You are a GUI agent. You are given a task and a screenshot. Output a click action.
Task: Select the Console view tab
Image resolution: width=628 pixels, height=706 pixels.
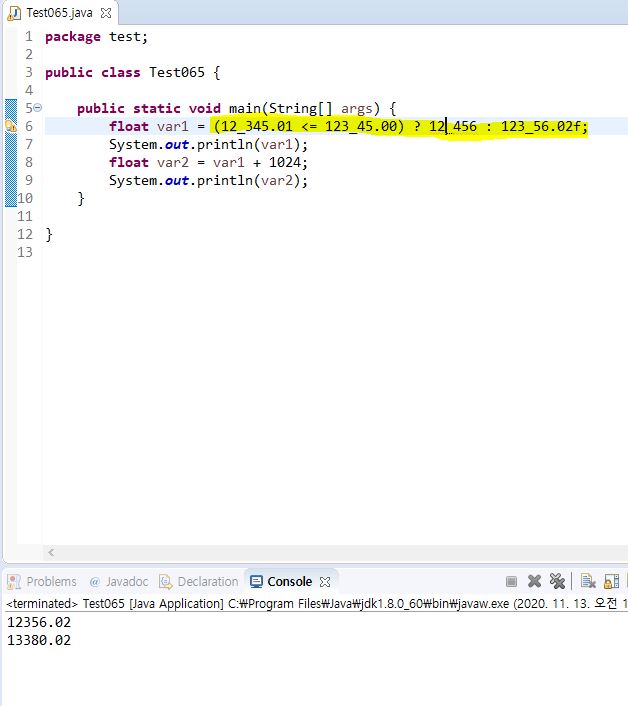(289, 581)
